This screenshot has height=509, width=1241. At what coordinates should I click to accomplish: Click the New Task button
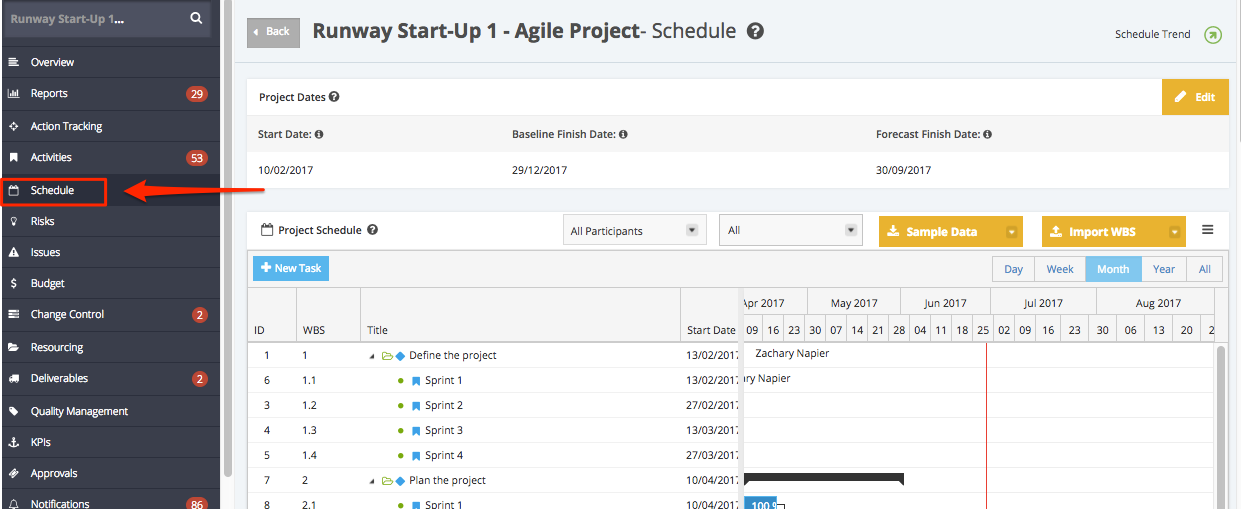[290, 268]
